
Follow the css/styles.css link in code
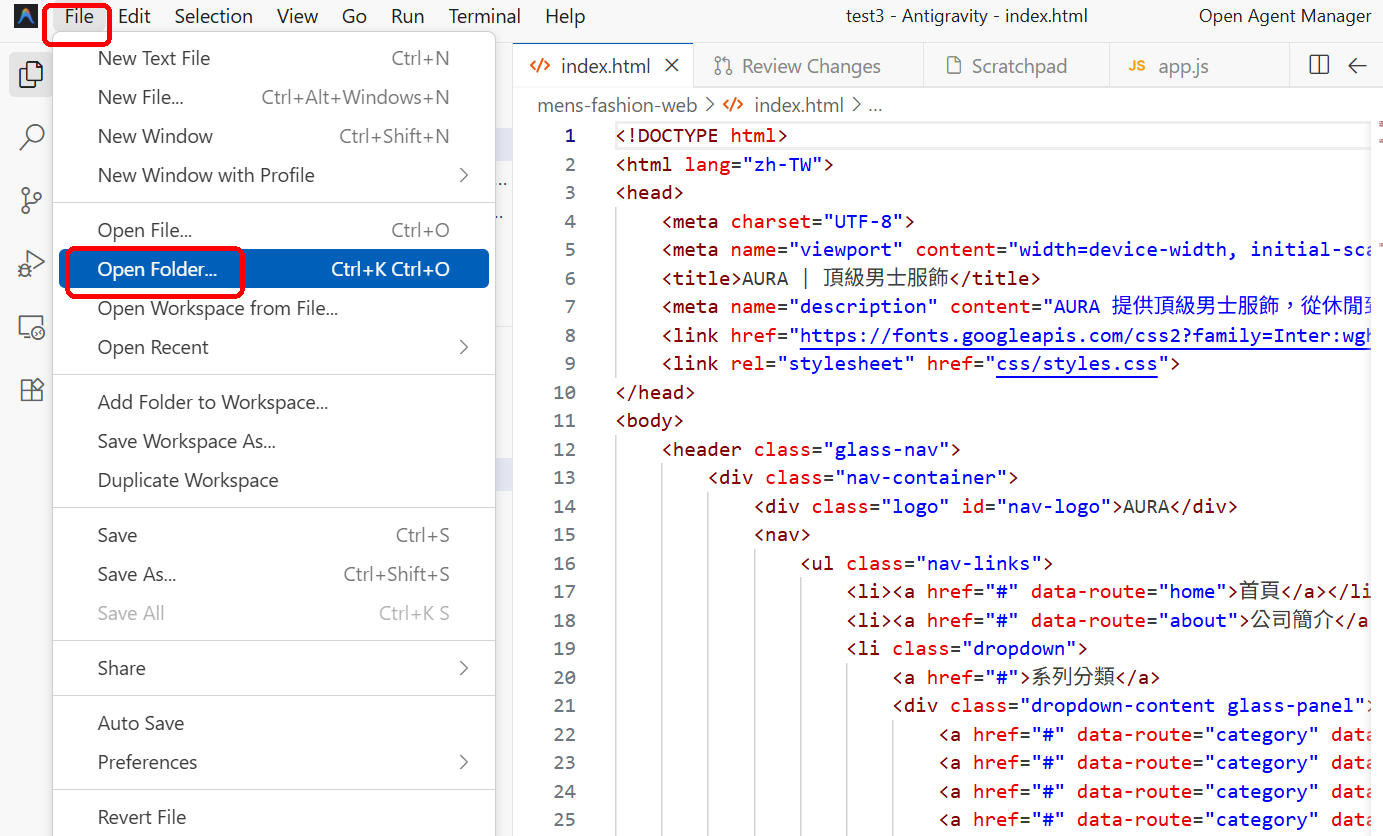1076,364
